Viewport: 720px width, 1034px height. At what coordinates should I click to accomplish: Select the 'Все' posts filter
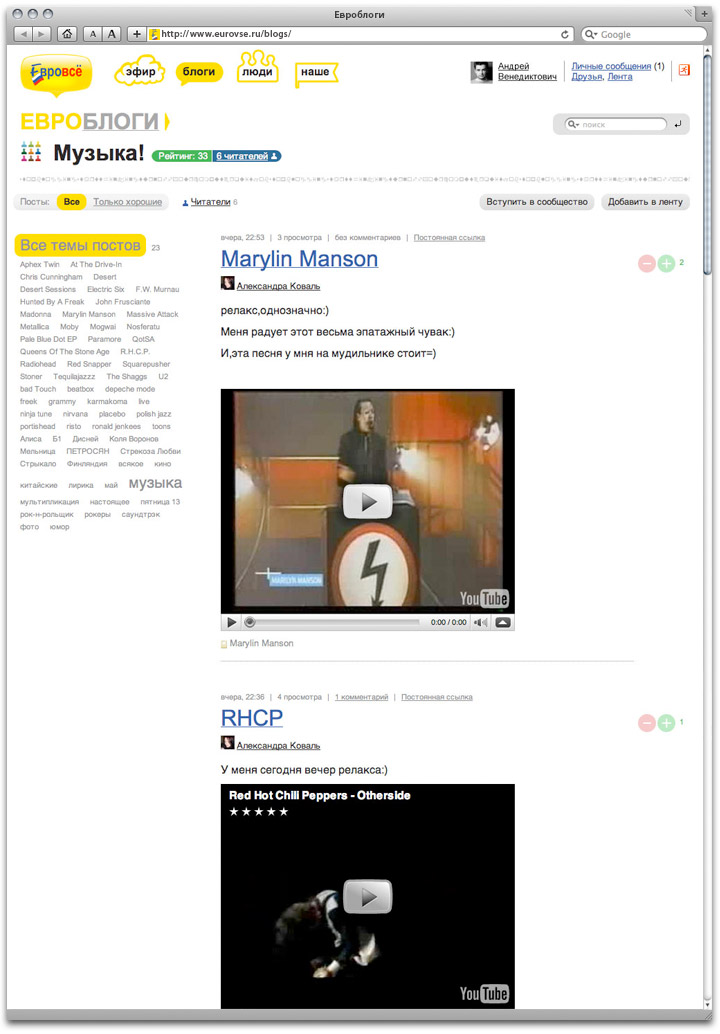pos(71,202)
